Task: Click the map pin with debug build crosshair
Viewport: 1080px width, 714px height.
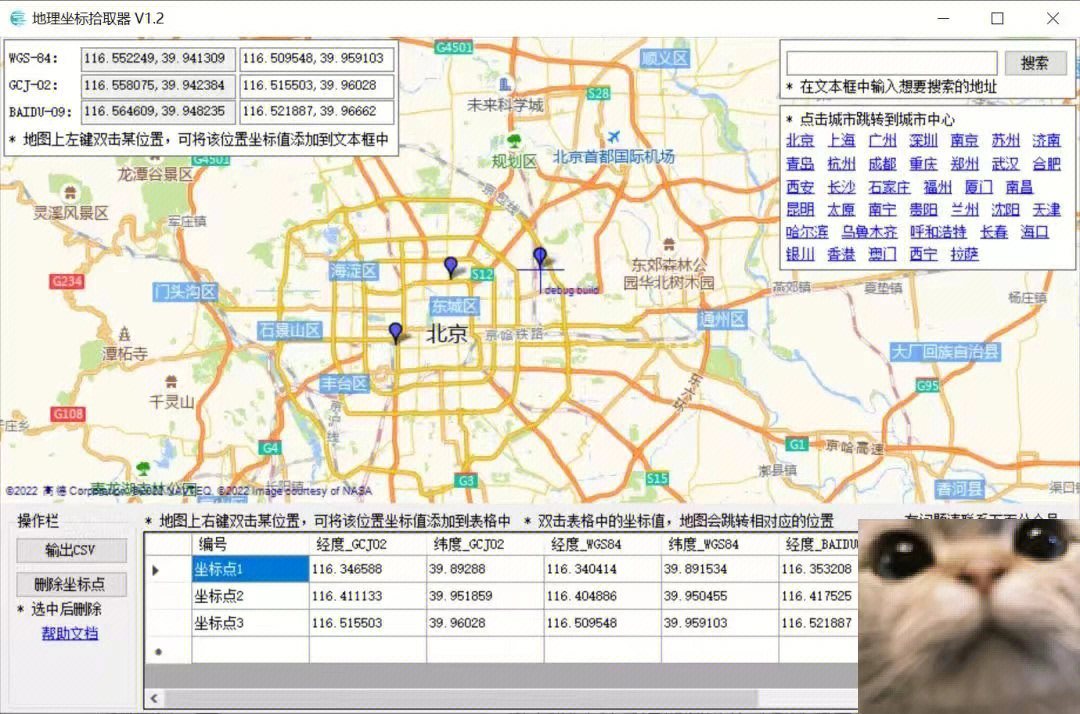Action: point(540,259)
